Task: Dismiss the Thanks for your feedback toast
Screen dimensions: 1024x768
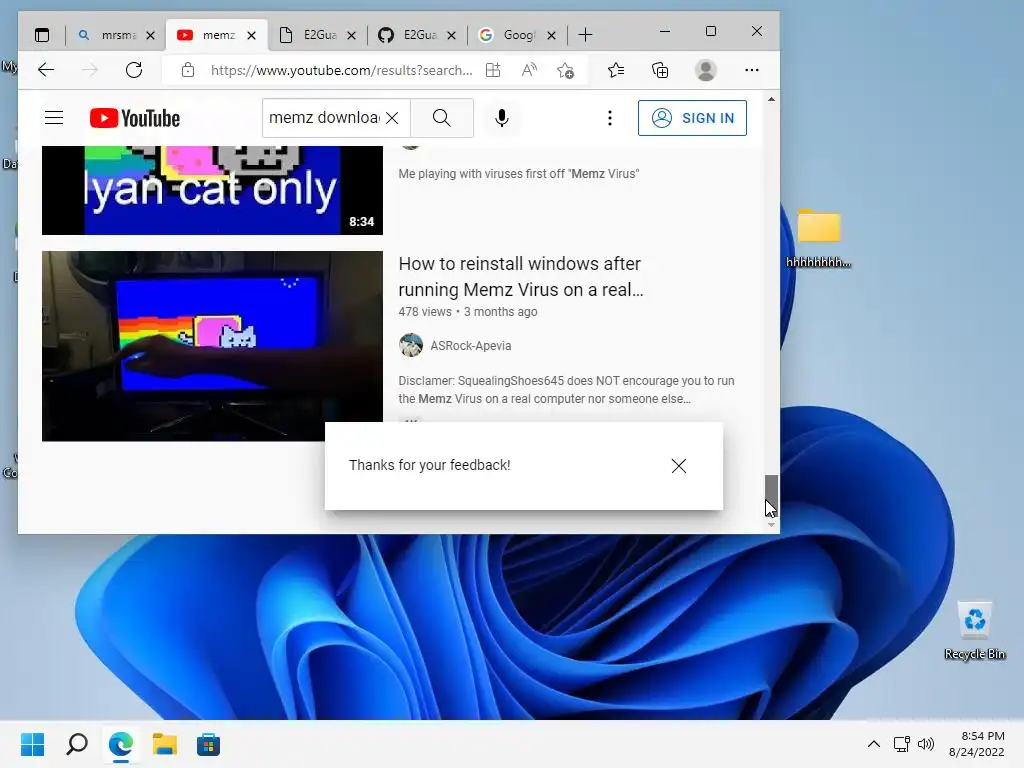Action: click(679, 466)
